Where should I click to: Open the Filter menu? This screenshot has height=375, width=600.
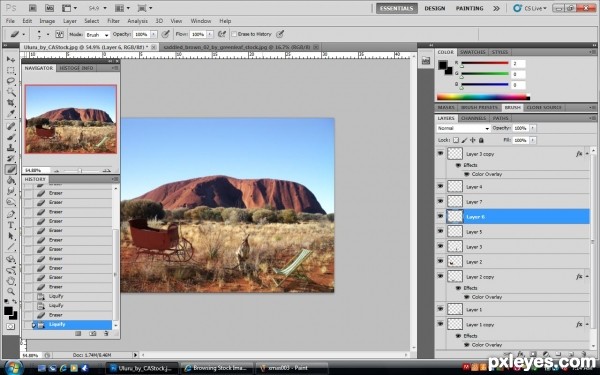tap(113, 21)
